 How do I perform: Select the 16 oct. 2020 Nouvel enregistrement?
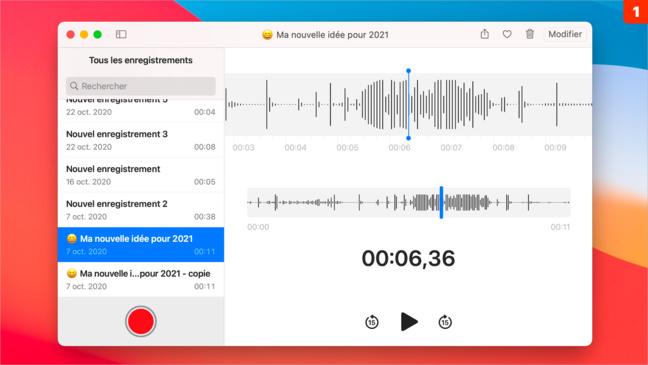coord(141,175)
